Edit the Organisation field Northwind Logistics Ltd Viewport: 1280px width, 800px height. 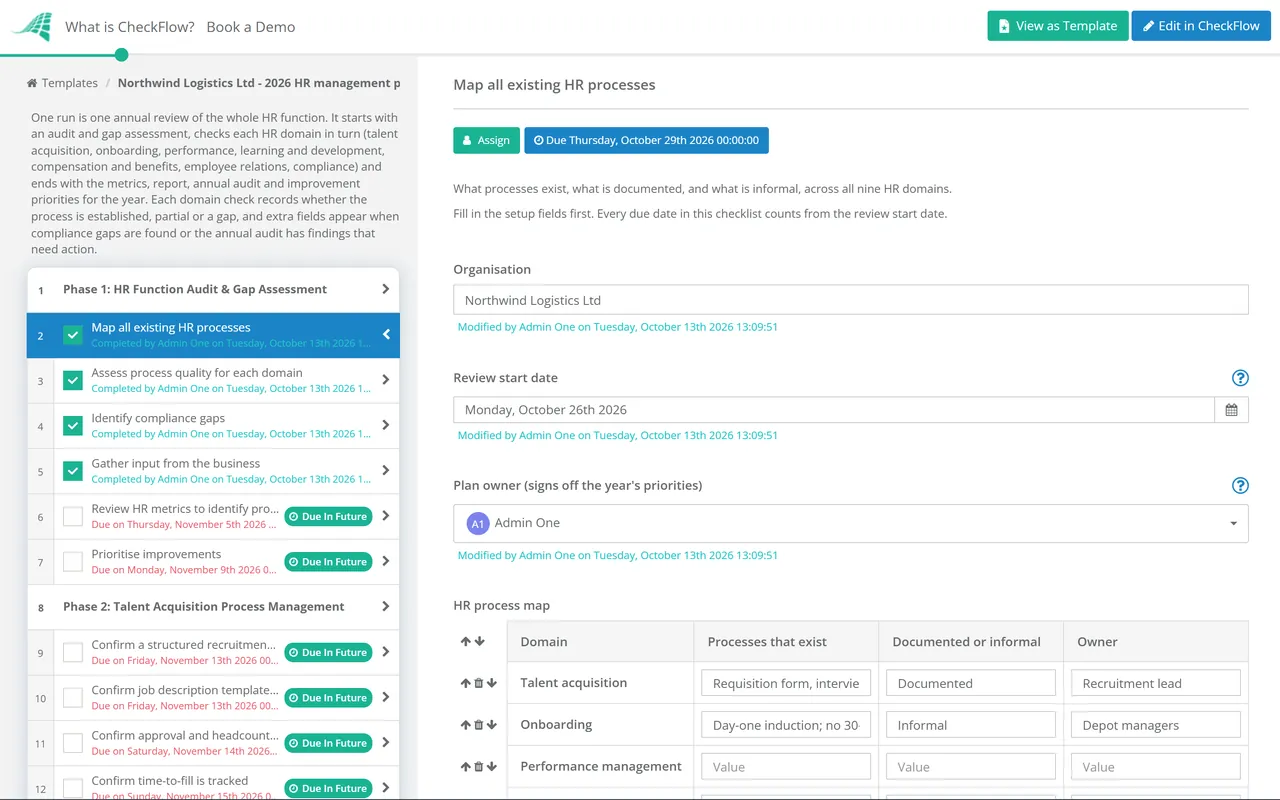[851, 300]
